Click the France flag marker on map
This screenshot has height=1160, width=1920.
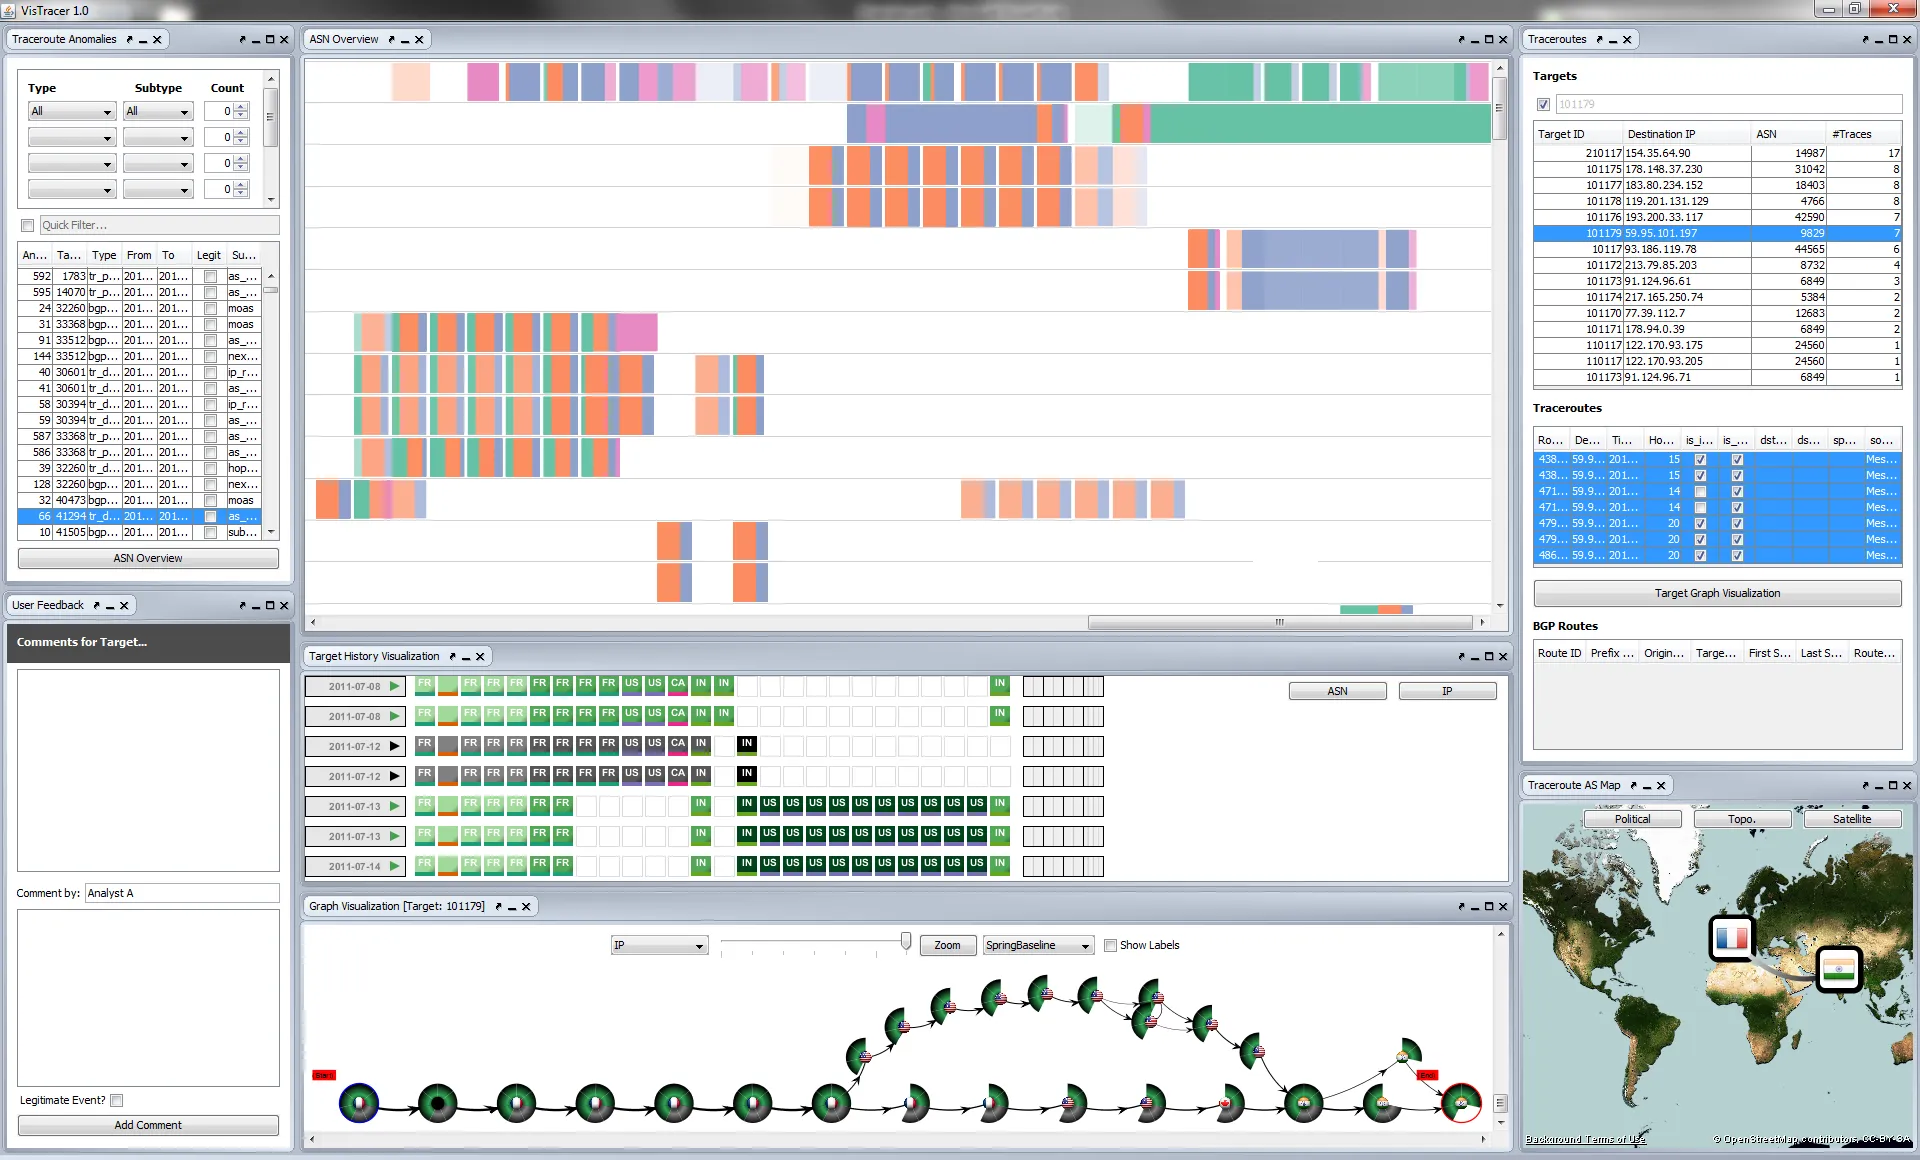[1731, 938]
